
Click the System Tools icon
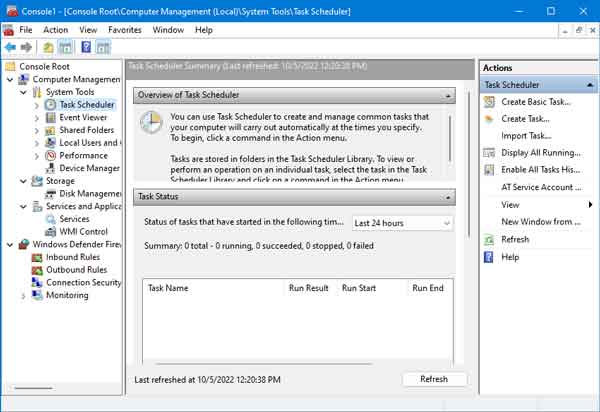37,92
